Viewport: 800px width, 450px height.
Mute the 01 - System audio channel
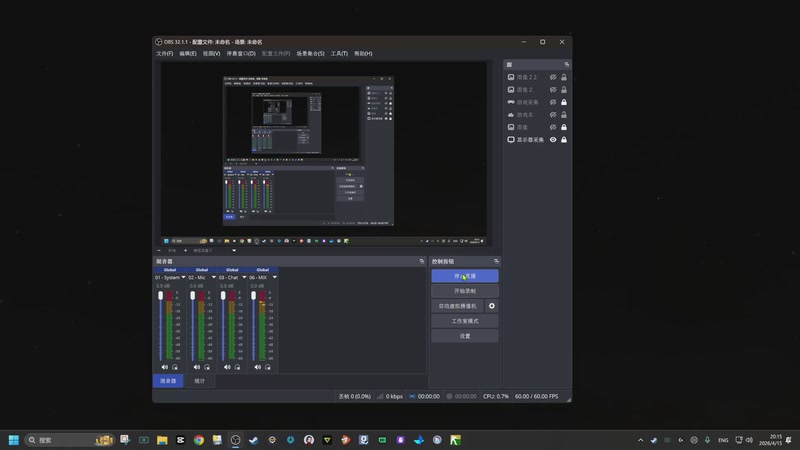[x=165, y=367]
